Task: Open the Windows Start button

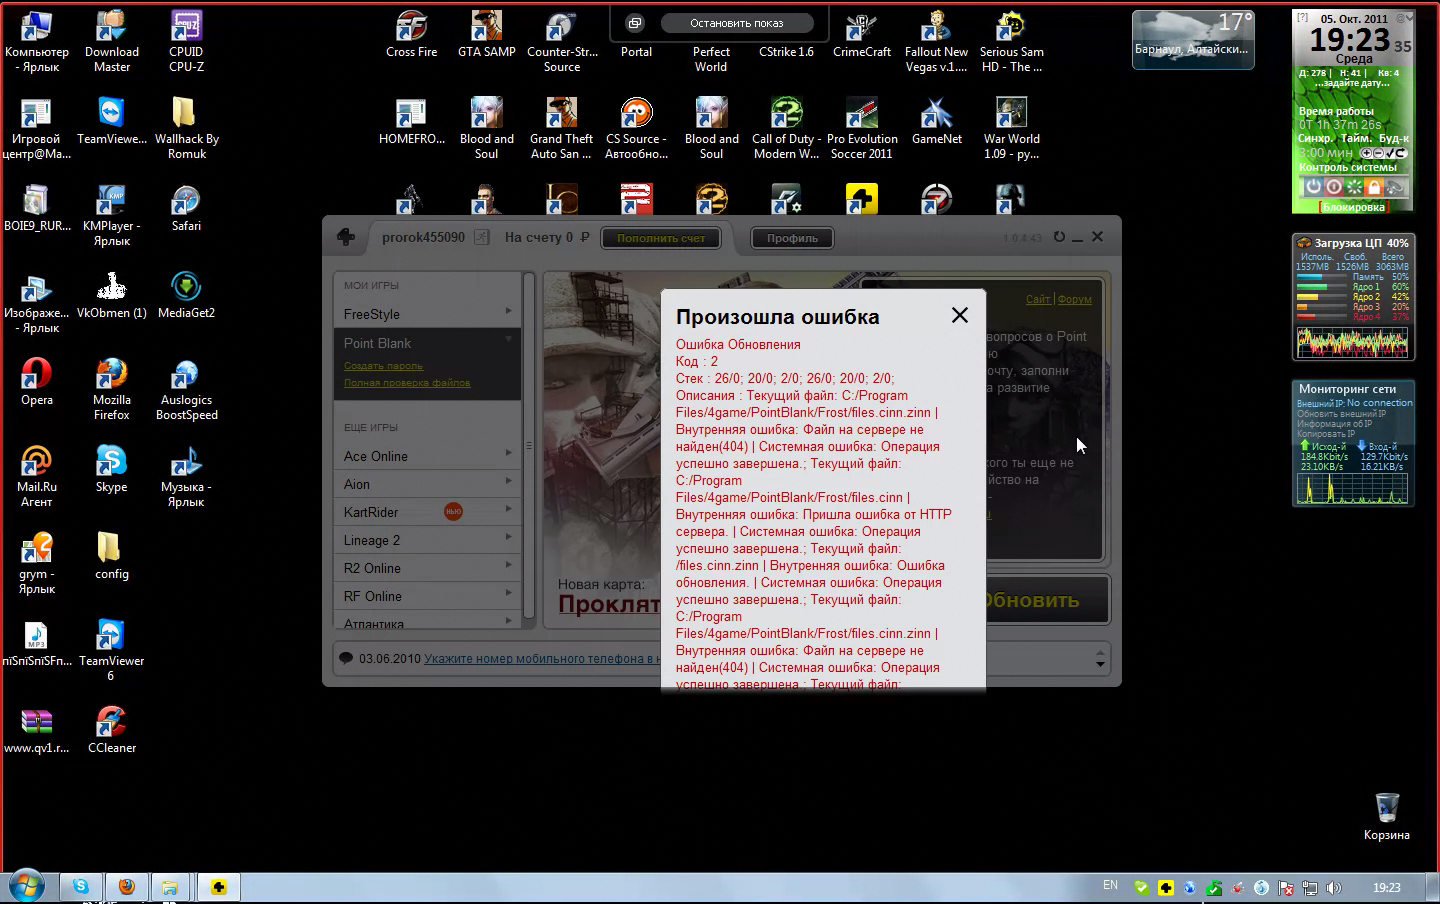Action: coord(26,886)
